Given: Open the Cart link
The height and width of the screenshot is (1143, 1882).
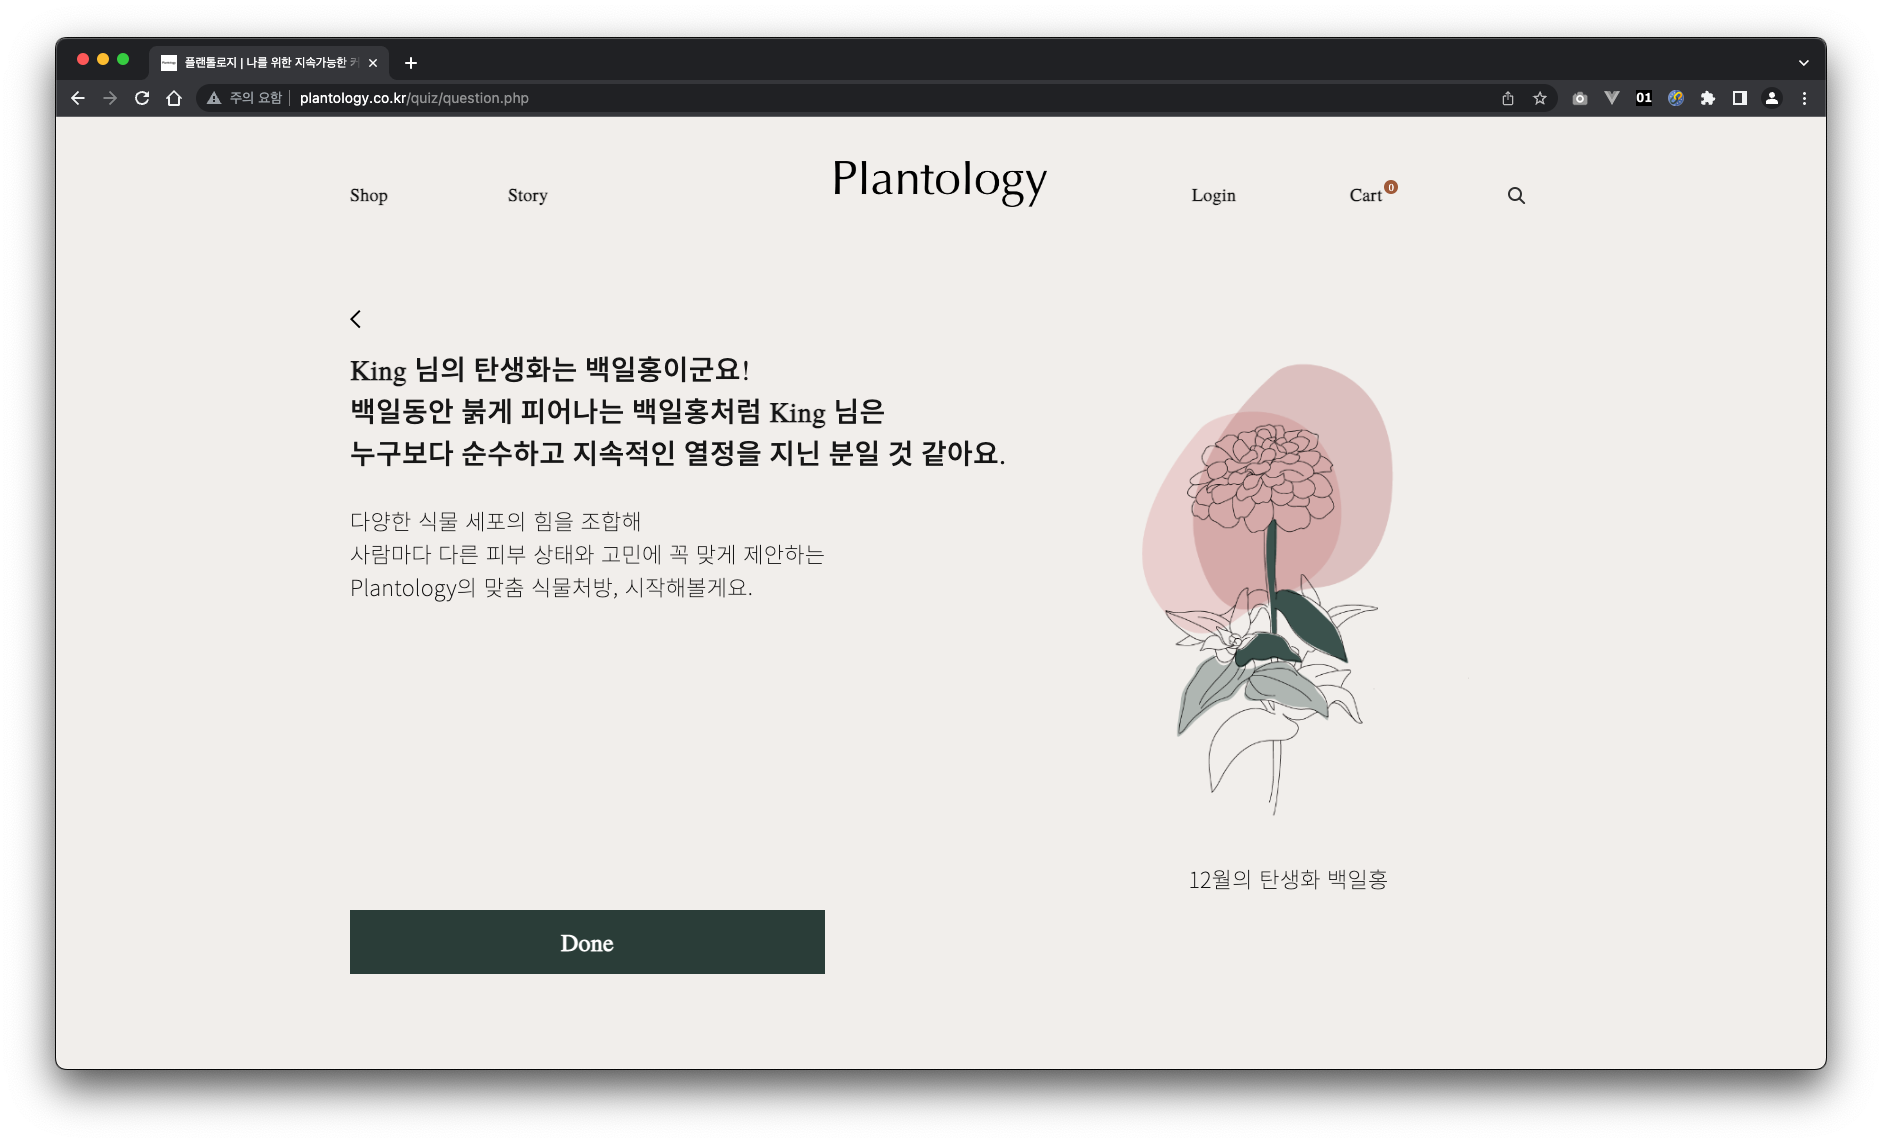Looking at the screenshot, I should [x=1366, y=195].
